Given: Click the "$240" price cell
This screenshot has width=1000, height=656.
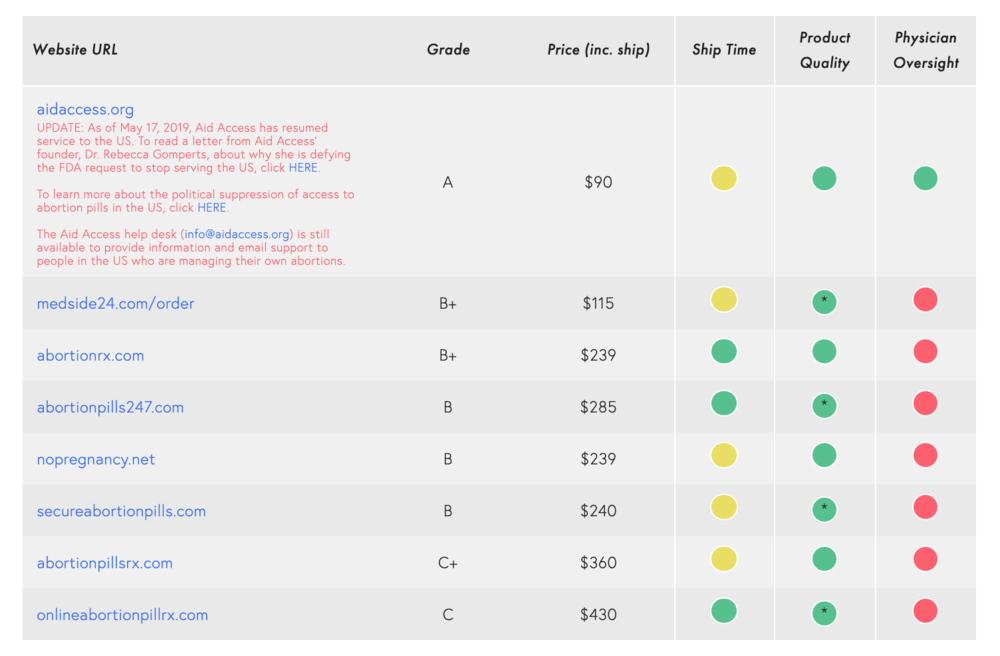Looking at the screenshot, I should click(x=598, y=511).
